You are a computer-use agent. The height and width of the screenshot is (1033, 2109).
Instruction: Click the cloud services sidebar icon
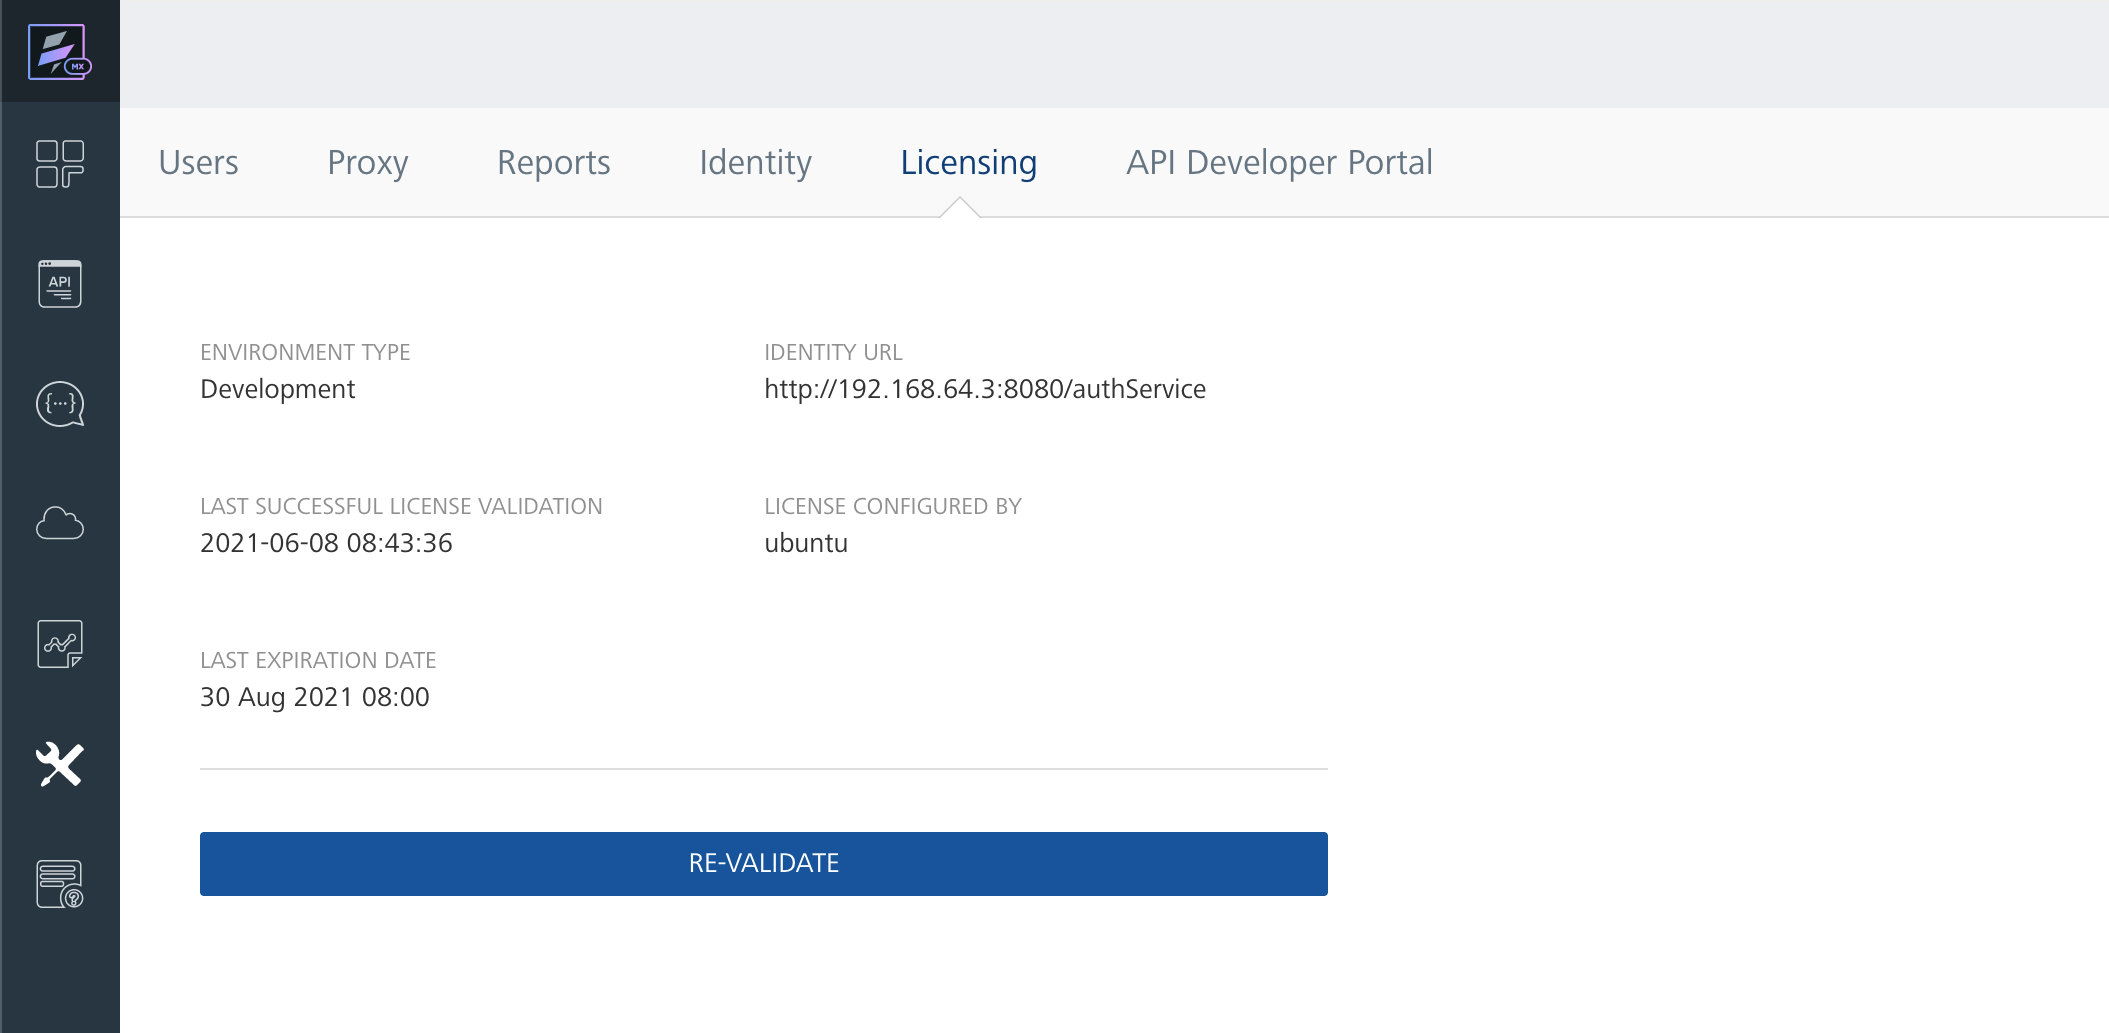tap(59, 523)
